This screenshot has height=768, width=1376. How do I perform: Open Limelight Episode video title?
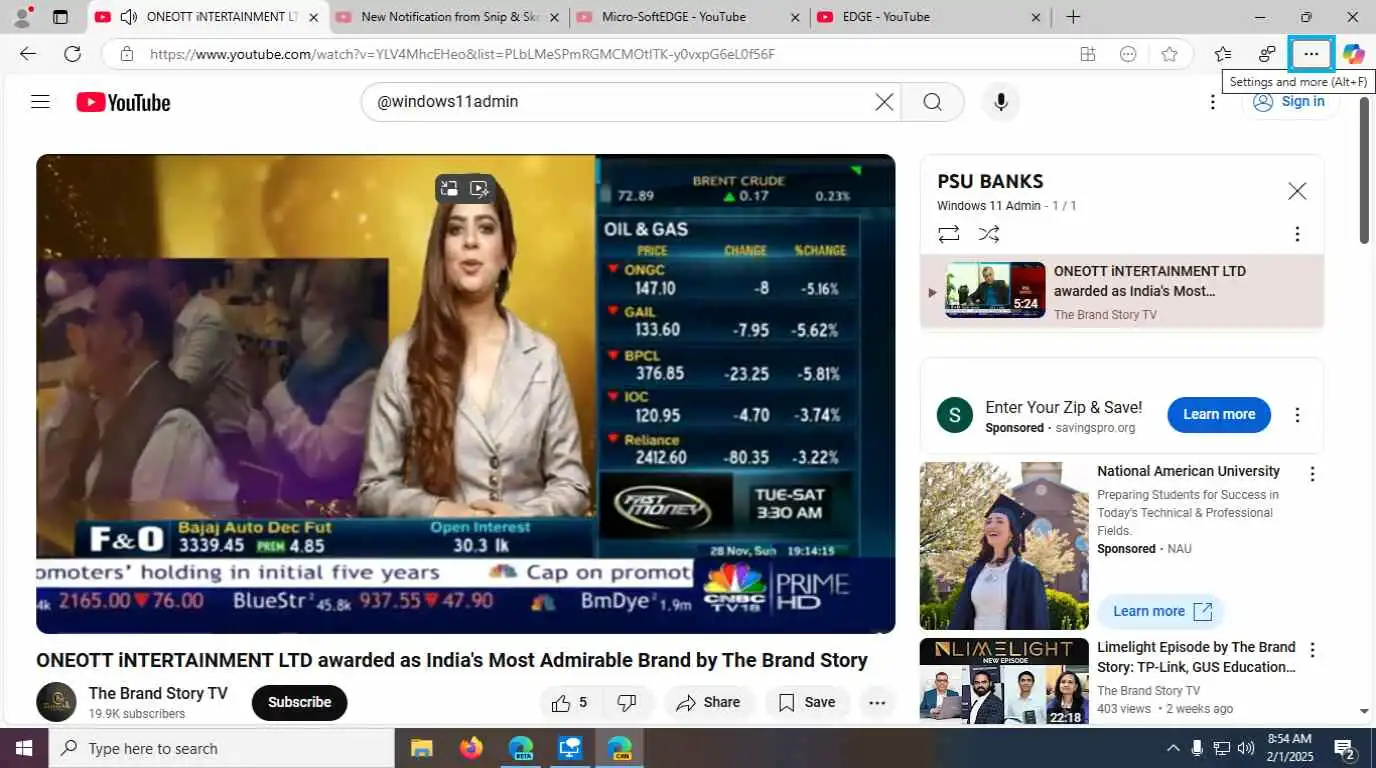[x=1196, y=657]
